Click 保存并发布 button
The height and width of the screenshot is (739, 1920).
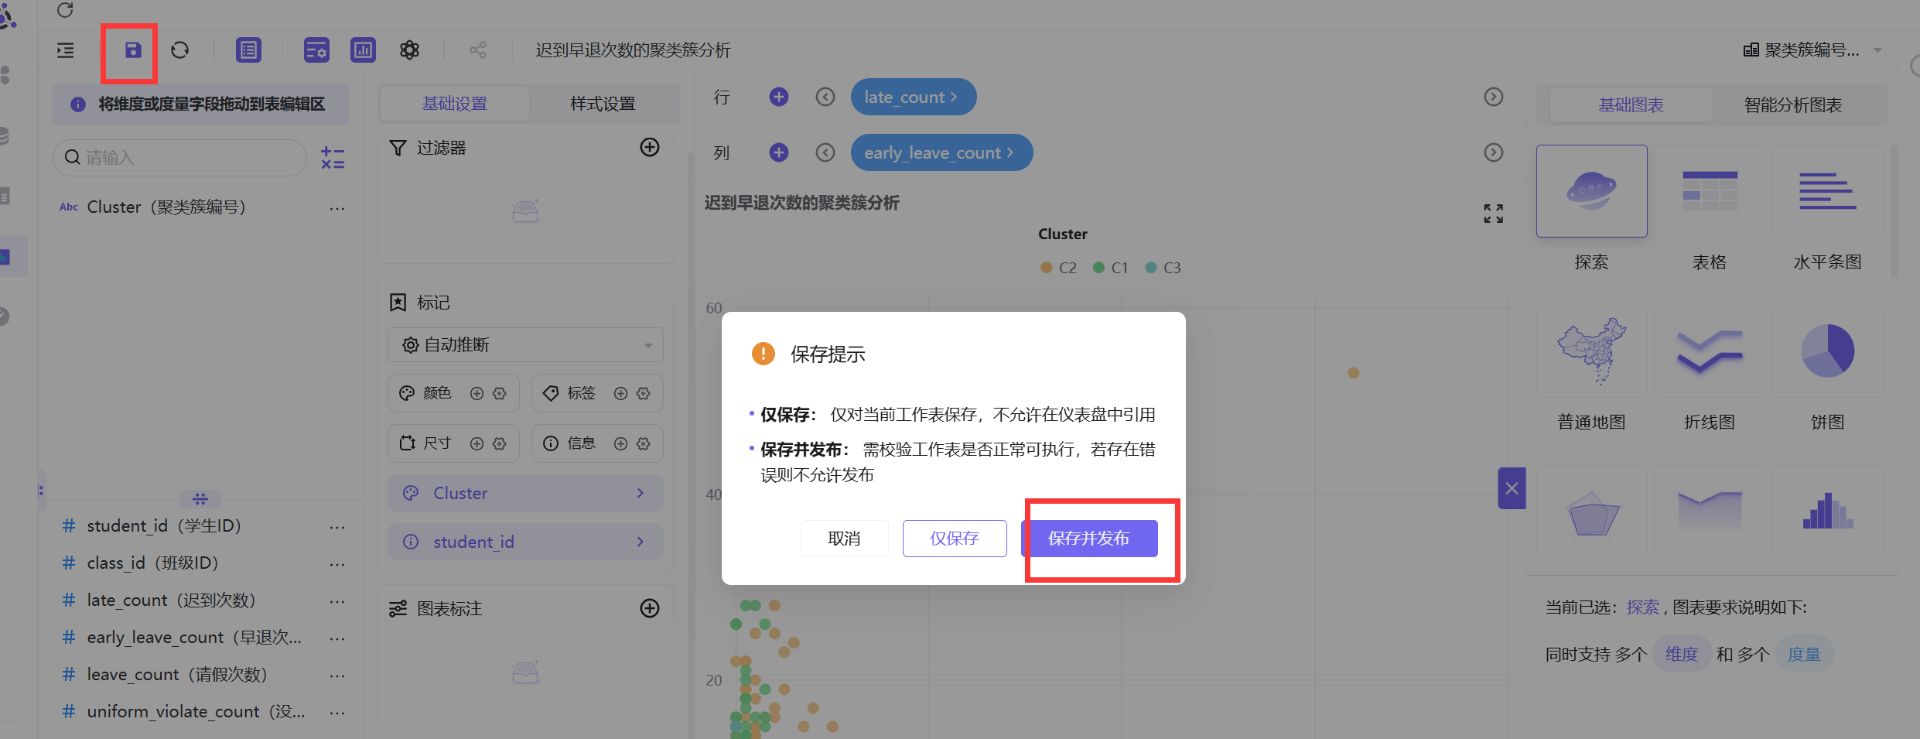tap(1089, 538)
